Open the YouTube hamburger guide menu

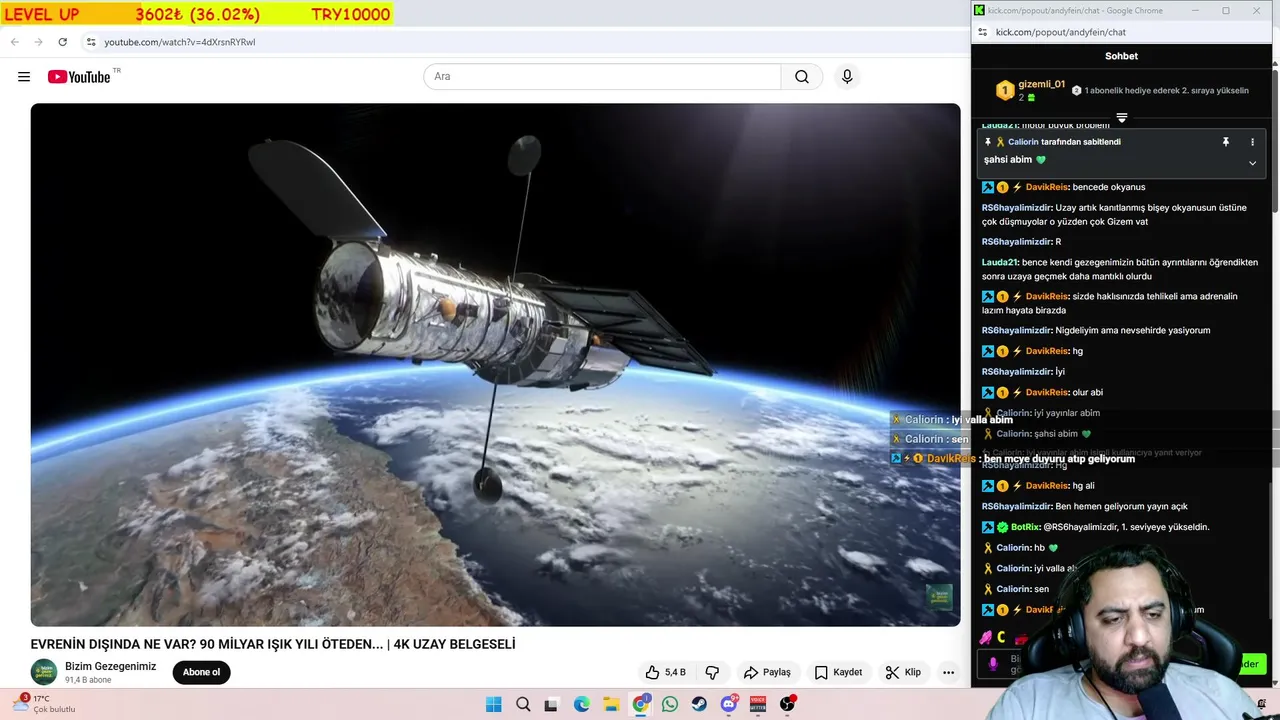coord(24,77)
